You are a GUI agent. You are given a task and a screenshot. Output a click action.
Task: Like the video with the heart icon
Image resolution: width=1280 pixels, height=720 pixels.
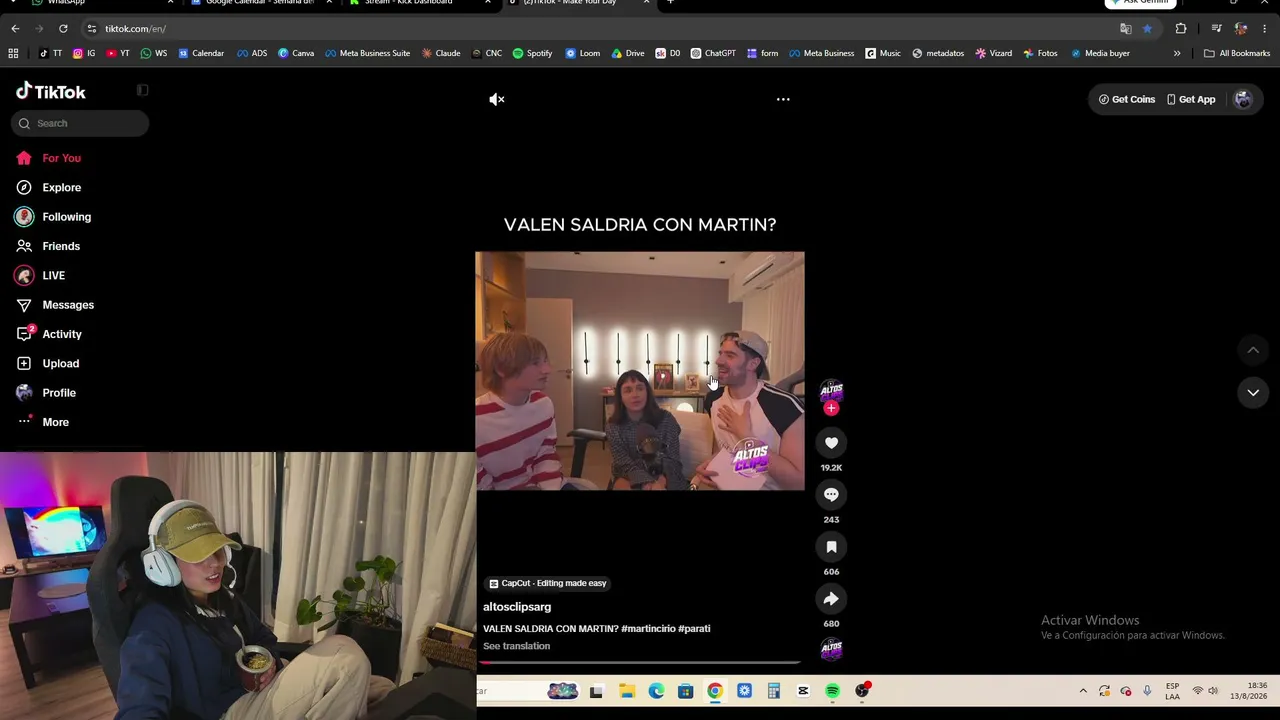pos(831,443)
